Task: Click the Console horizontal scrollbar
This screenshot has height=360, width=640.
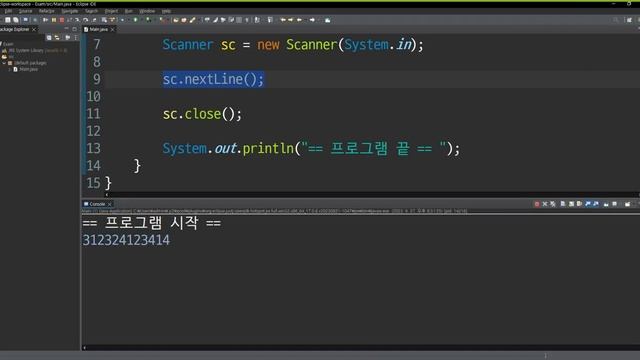Action: coord(361,348)
